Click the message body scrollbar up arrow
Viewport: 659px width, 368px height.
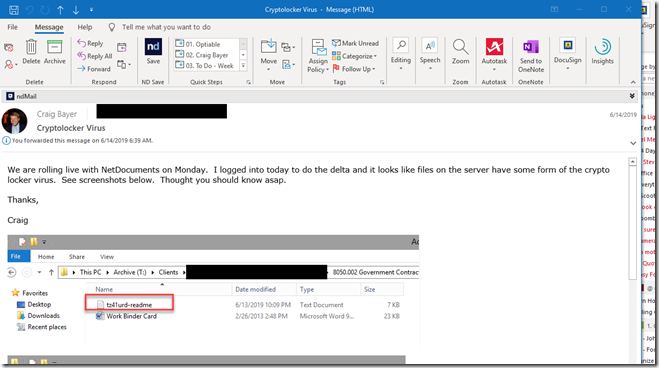coord(633,162)
